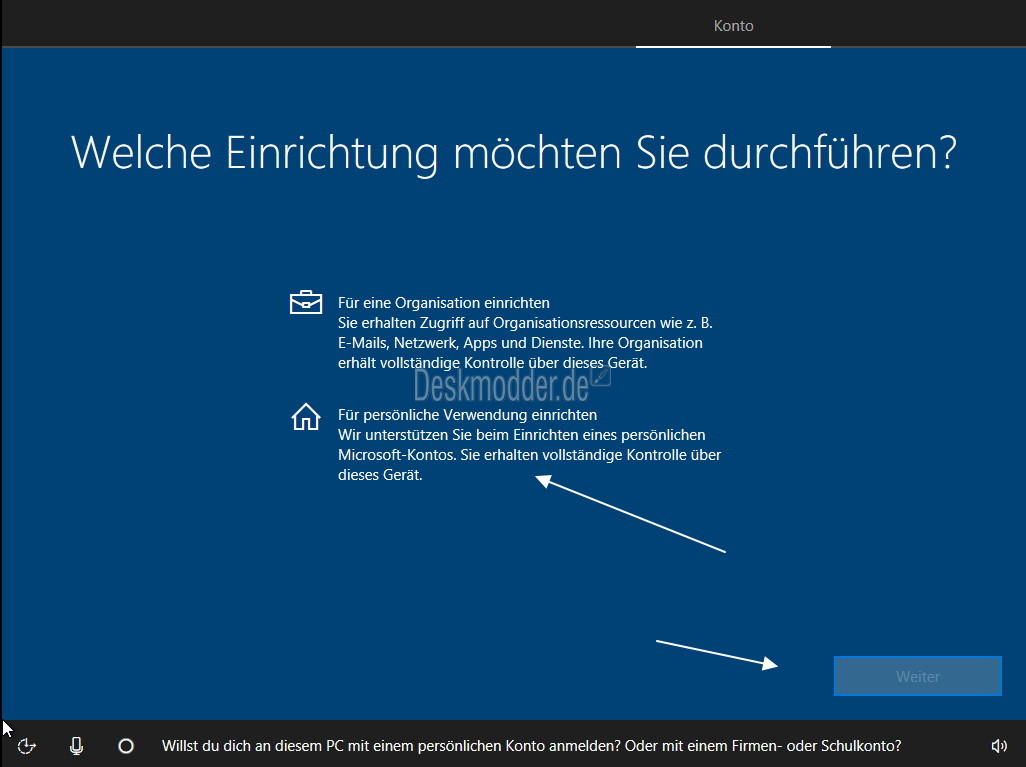Image resolution: width=1026 pixels, height=767 pixels.
Task: Click the house personal-use icon
Action: click(x=306, y=416)
